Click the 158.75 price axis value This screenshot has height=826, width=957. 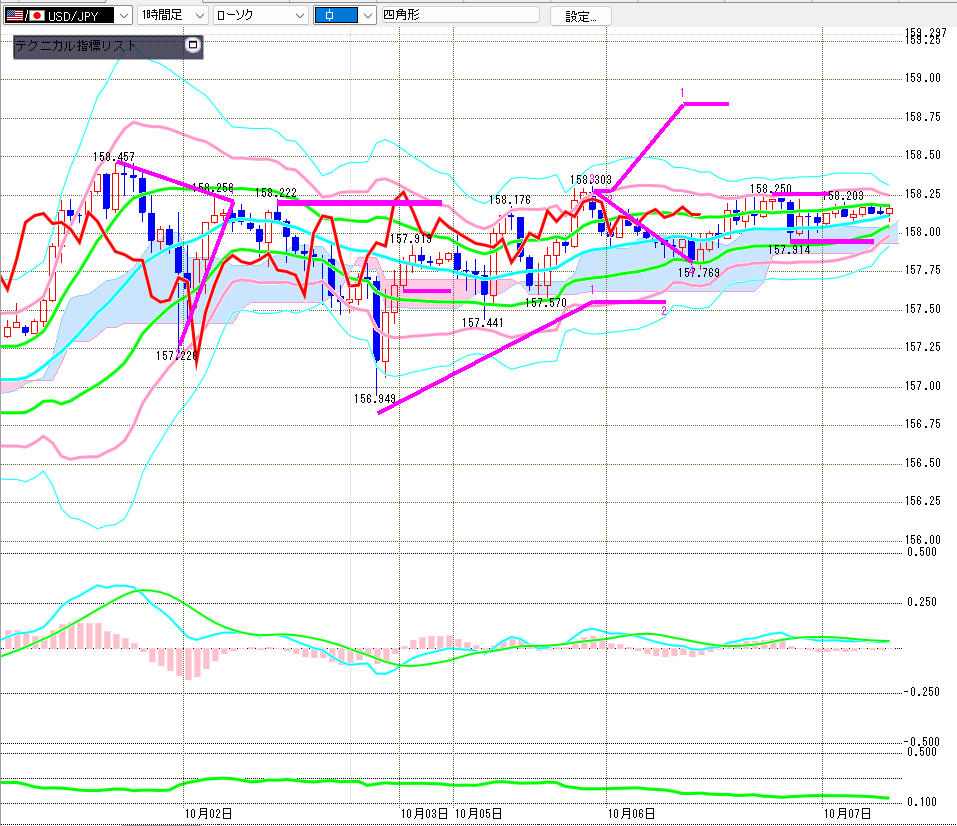tap(923, 117)
